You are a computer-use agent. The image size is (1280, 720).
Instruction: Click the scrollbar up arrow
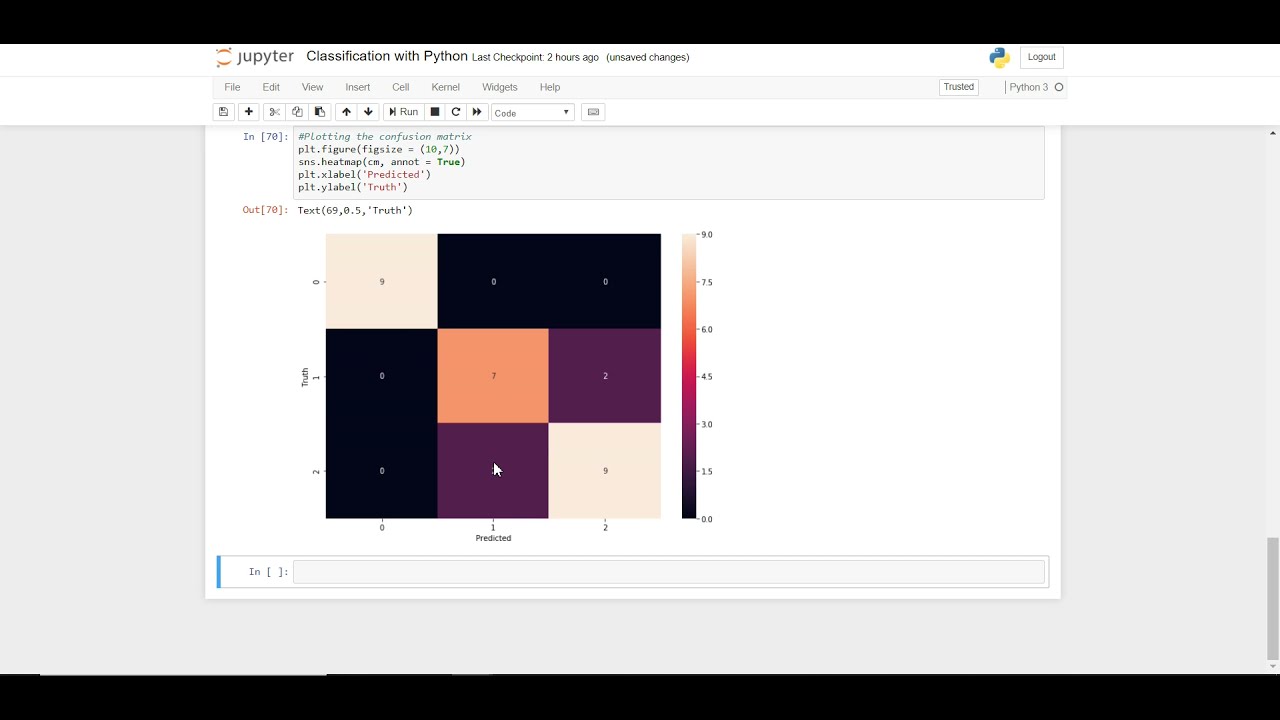pos(1272,132)
